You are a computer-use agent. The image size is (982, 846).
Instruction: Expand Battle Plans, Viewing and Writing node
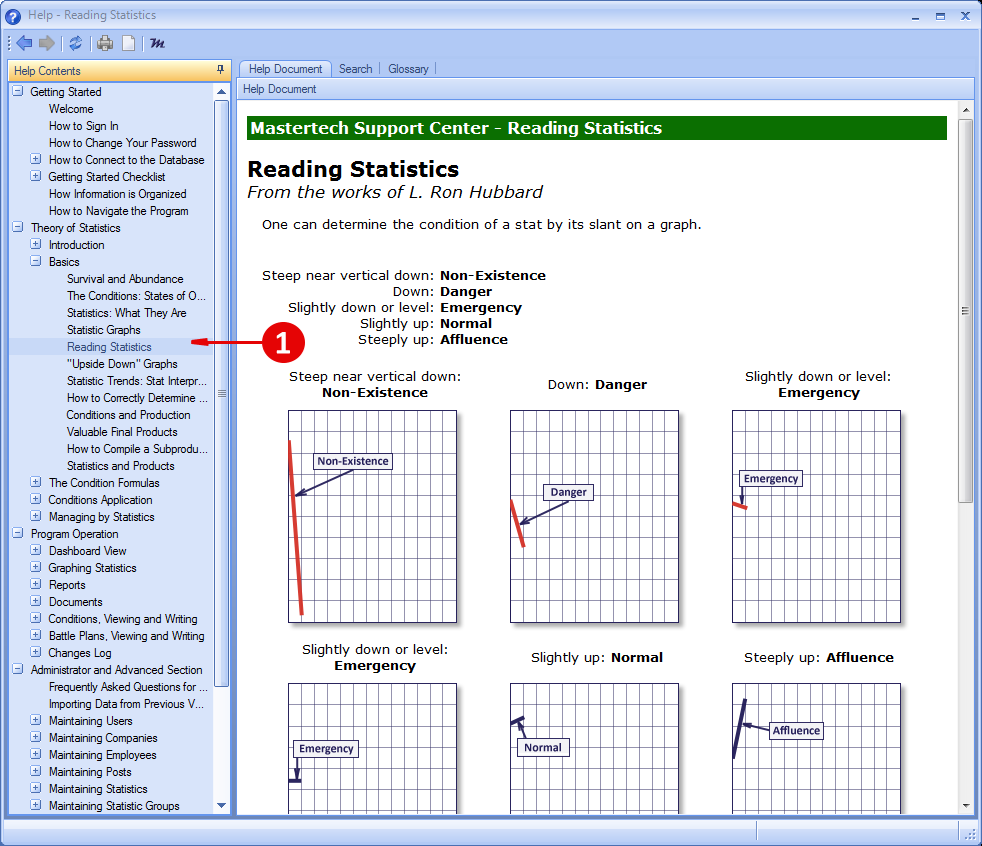[36, 635]
